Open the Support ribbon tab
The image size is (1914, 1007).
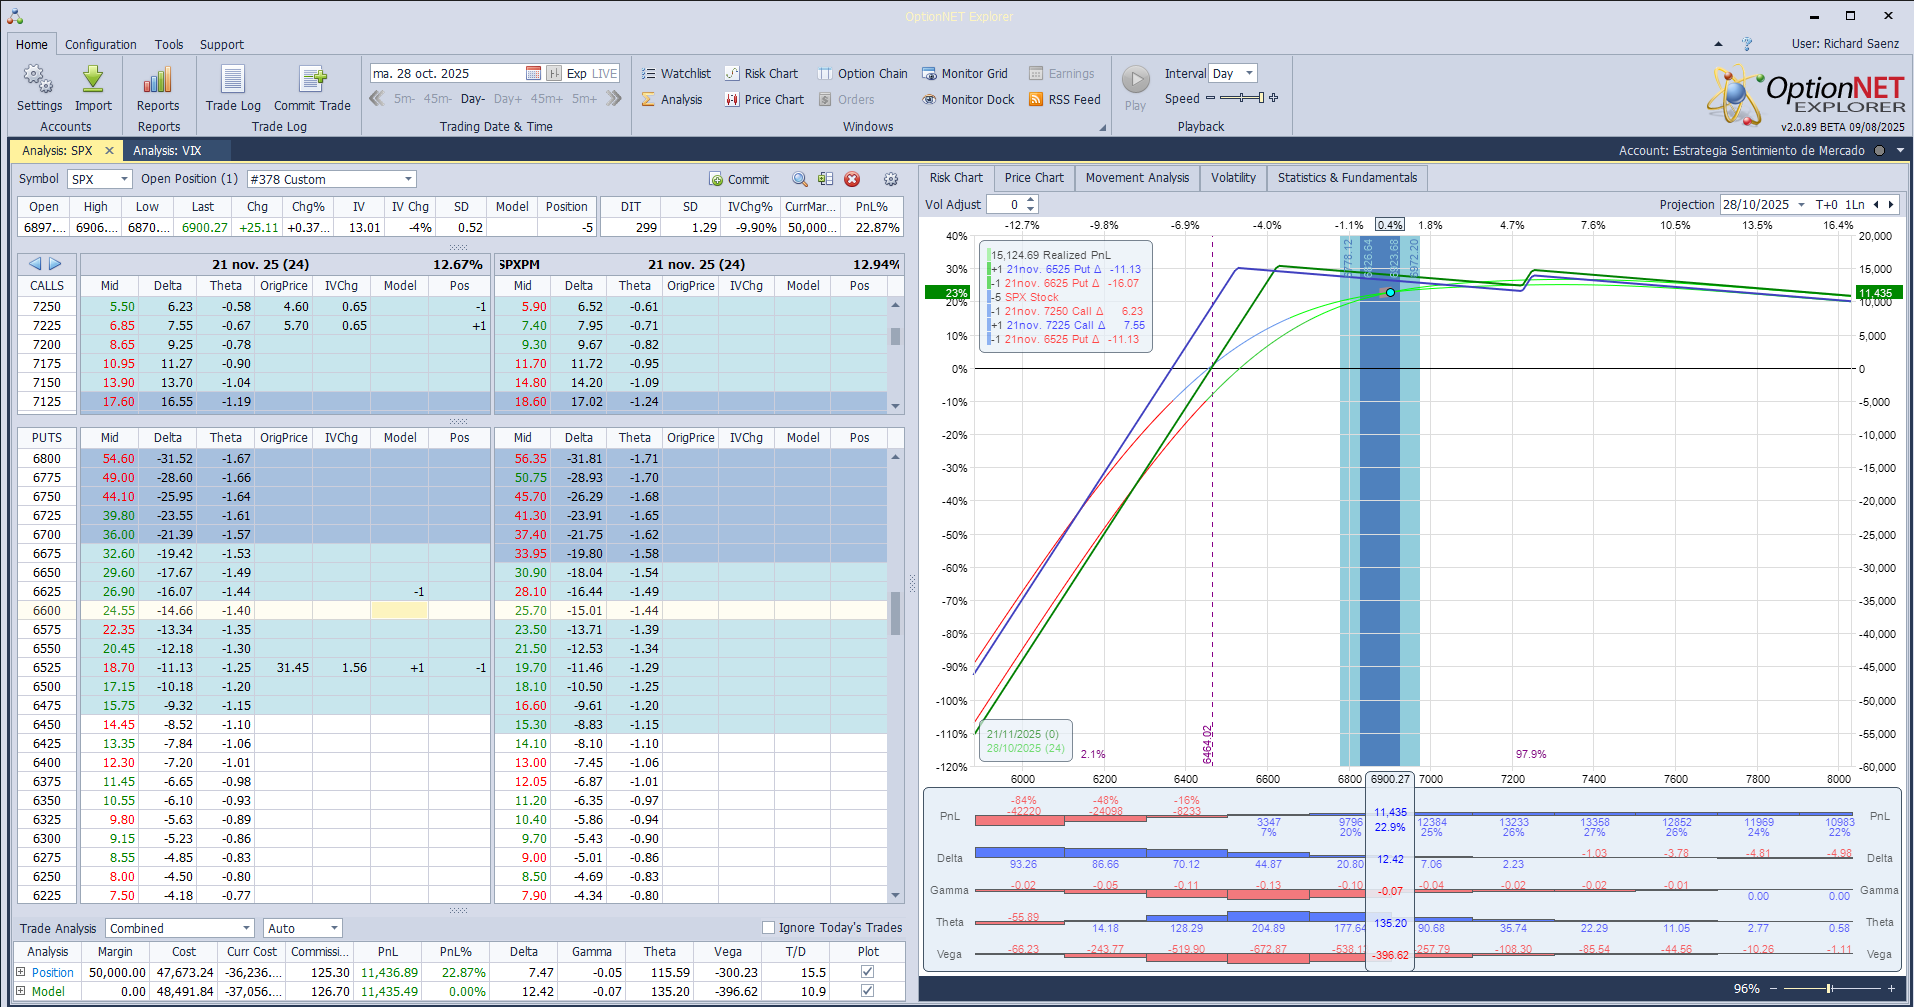tap(222, 44)
